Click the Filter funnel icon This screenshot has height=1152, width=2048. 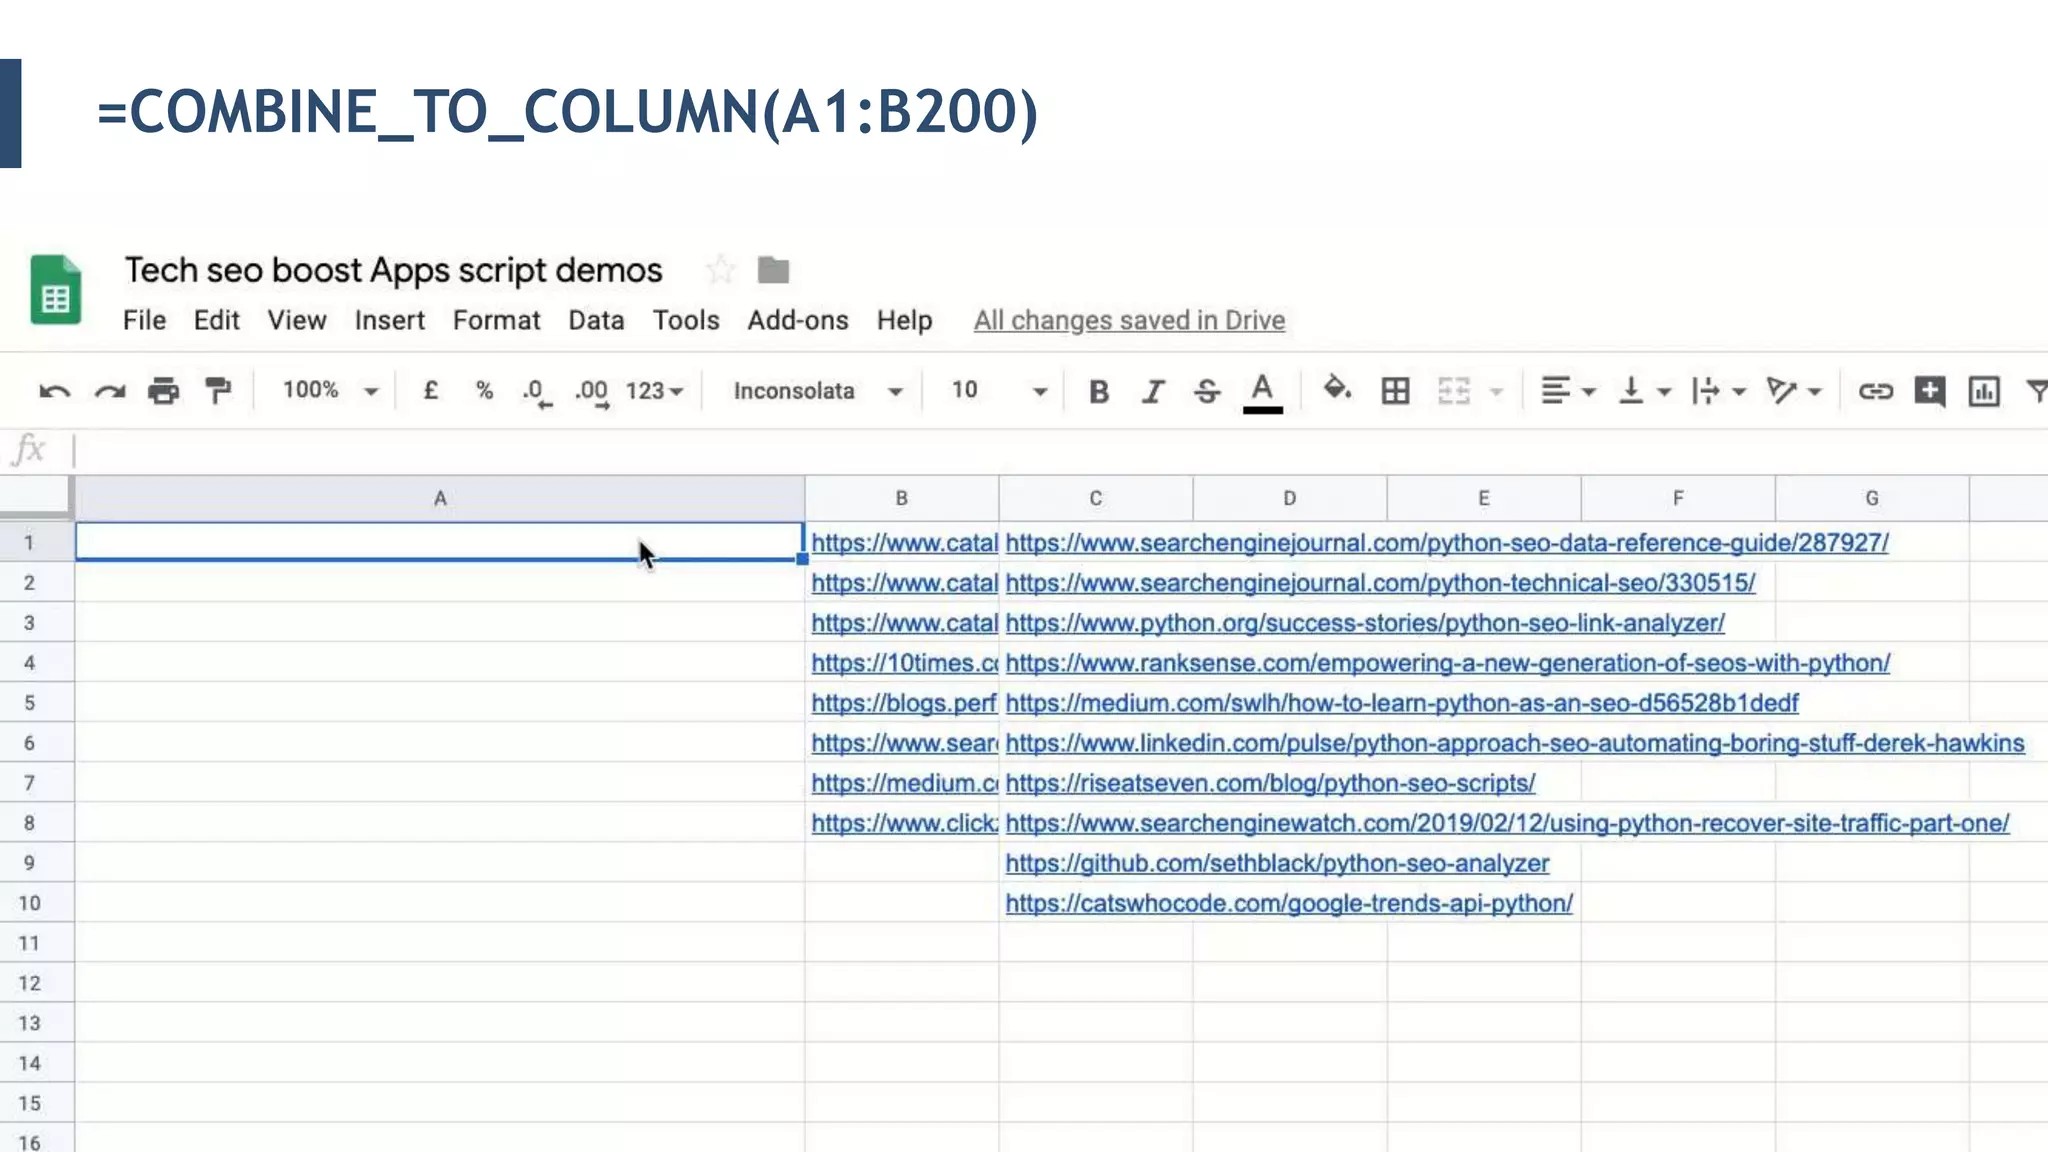(2036, 391)
